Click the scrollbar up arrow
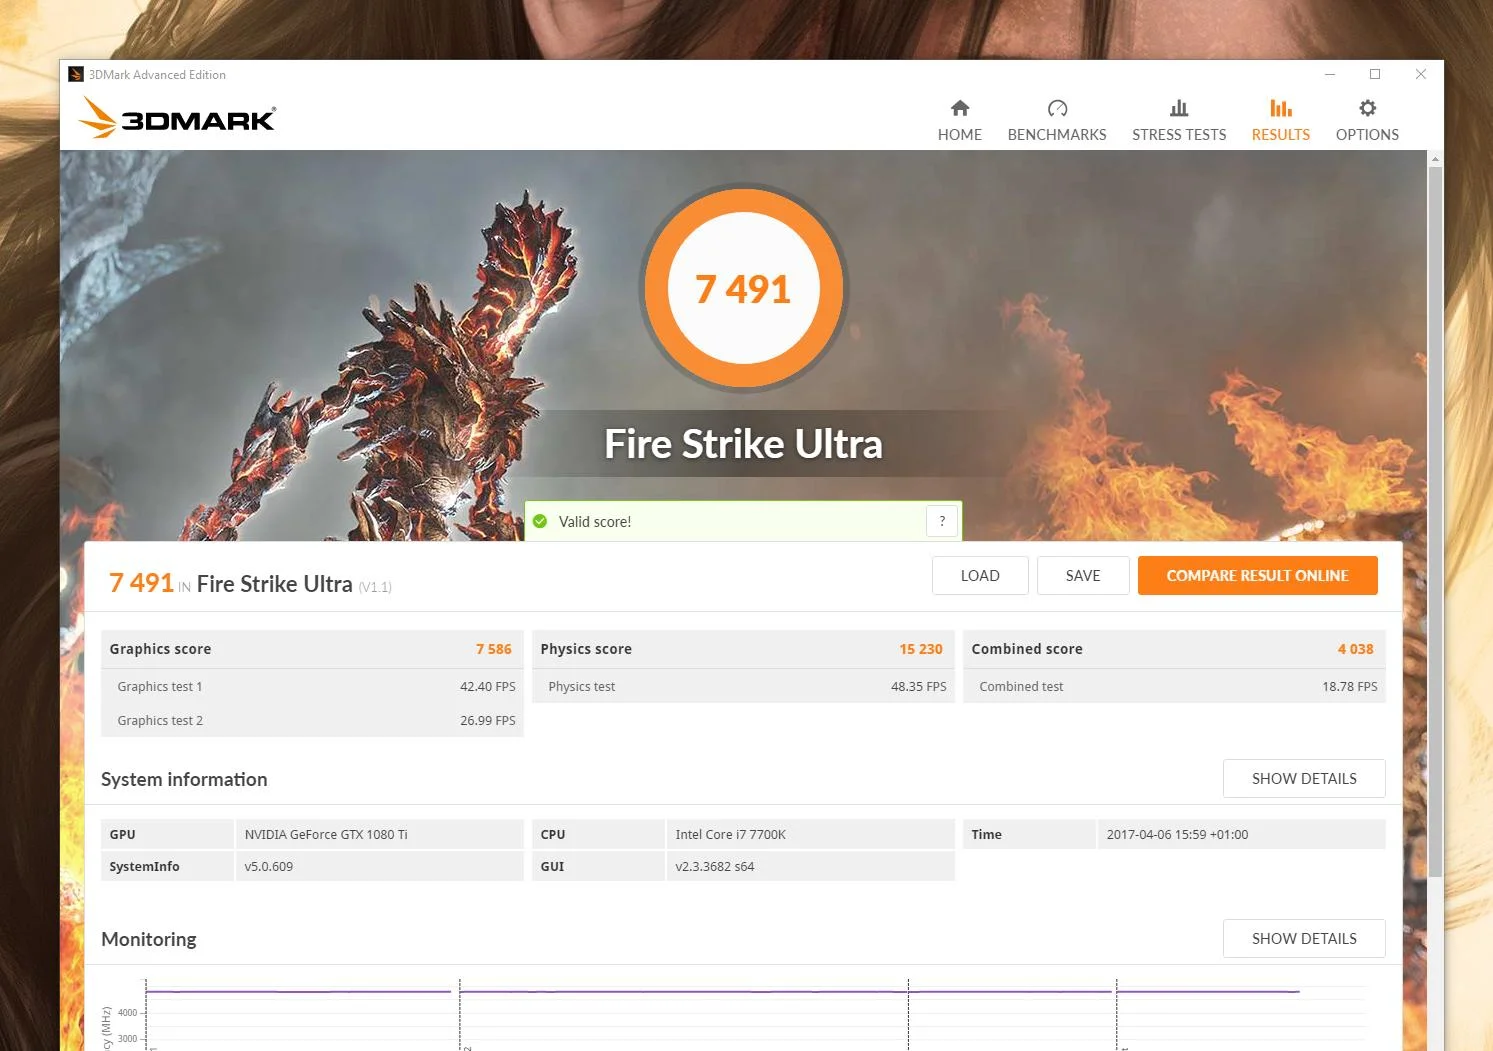The width and height of the screenshot is (1493, 1051). [x=1435, y=159]
